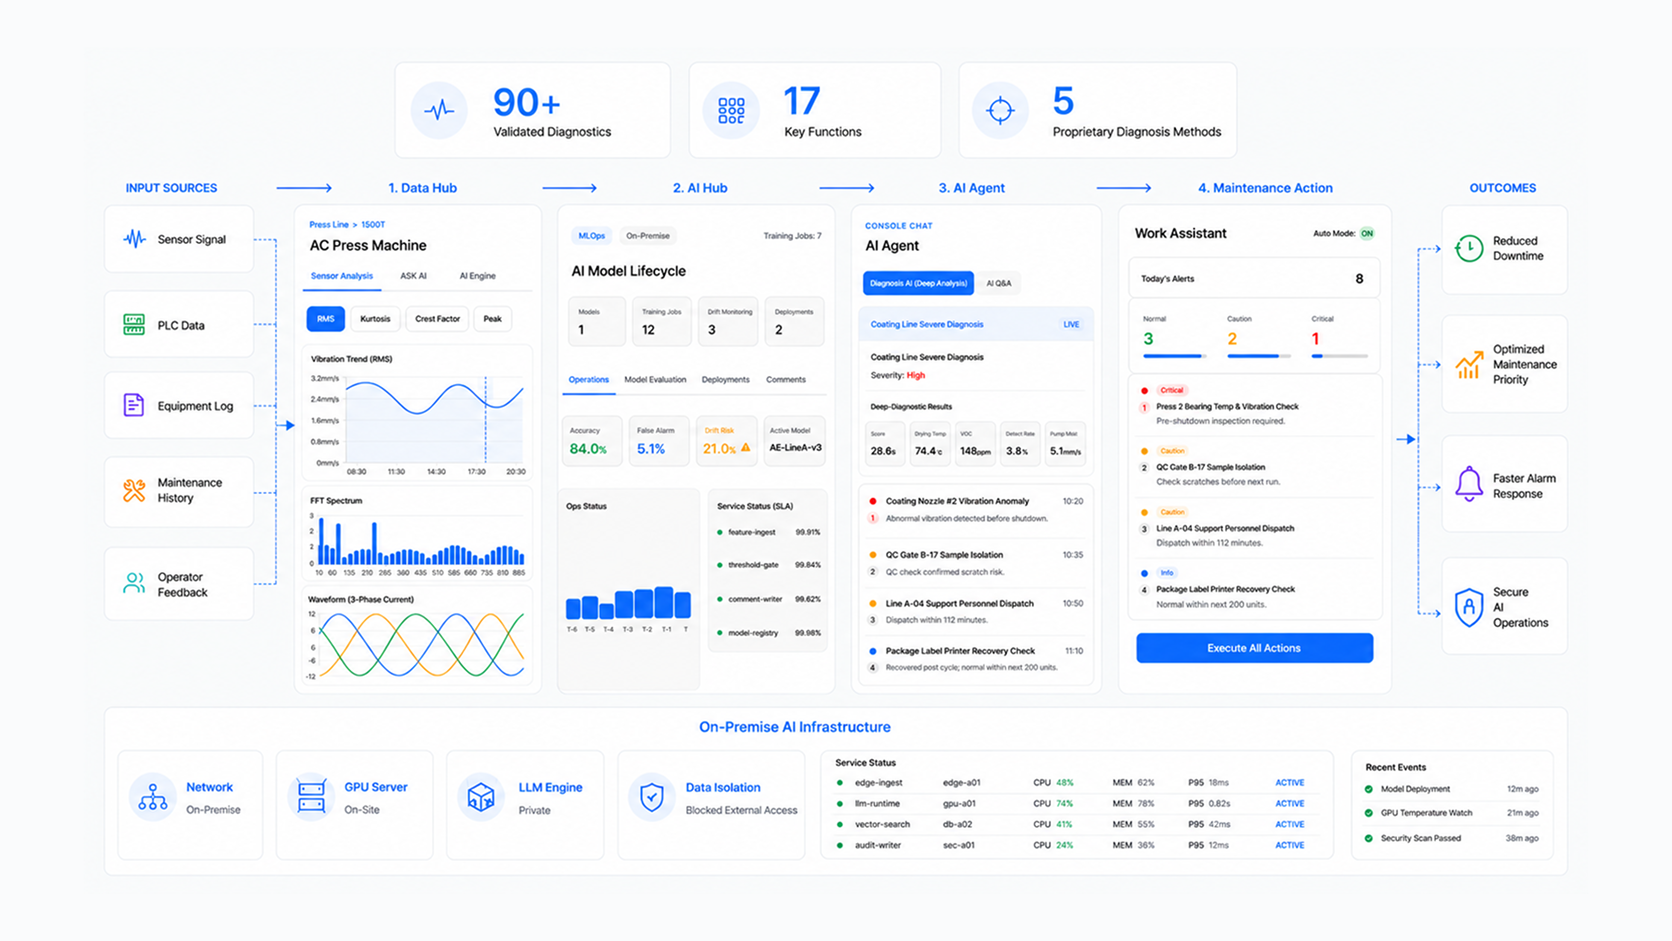Select the Peak metric chip
This screenshot has width=1672, height=941.
pos(493,319)
